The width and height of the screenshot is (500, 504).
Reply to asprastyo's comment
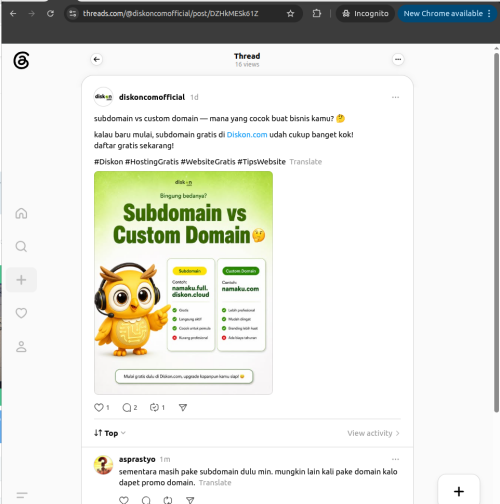(146, 500)
